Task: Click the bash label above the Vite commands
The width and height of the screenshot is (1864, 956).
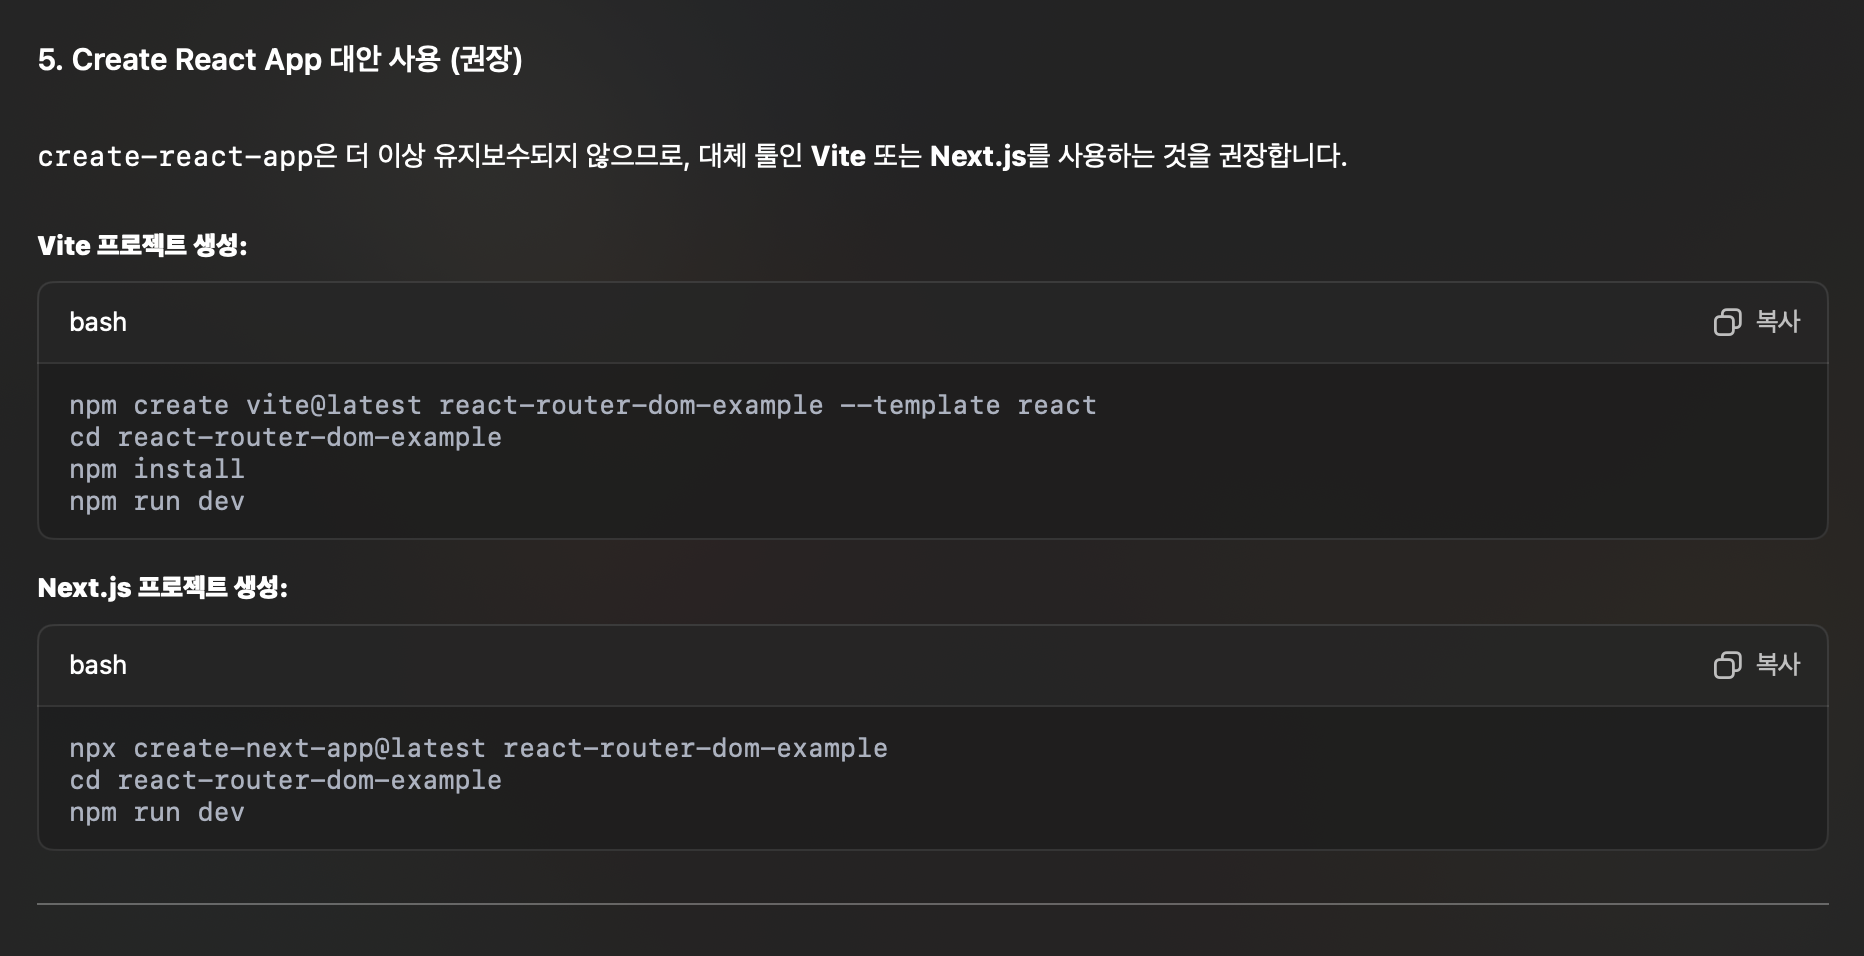Action: click(98, 322)
